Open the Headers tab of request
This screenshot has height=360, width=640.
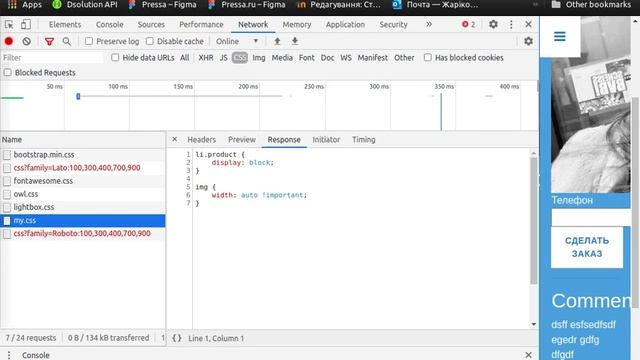[202, 140]
